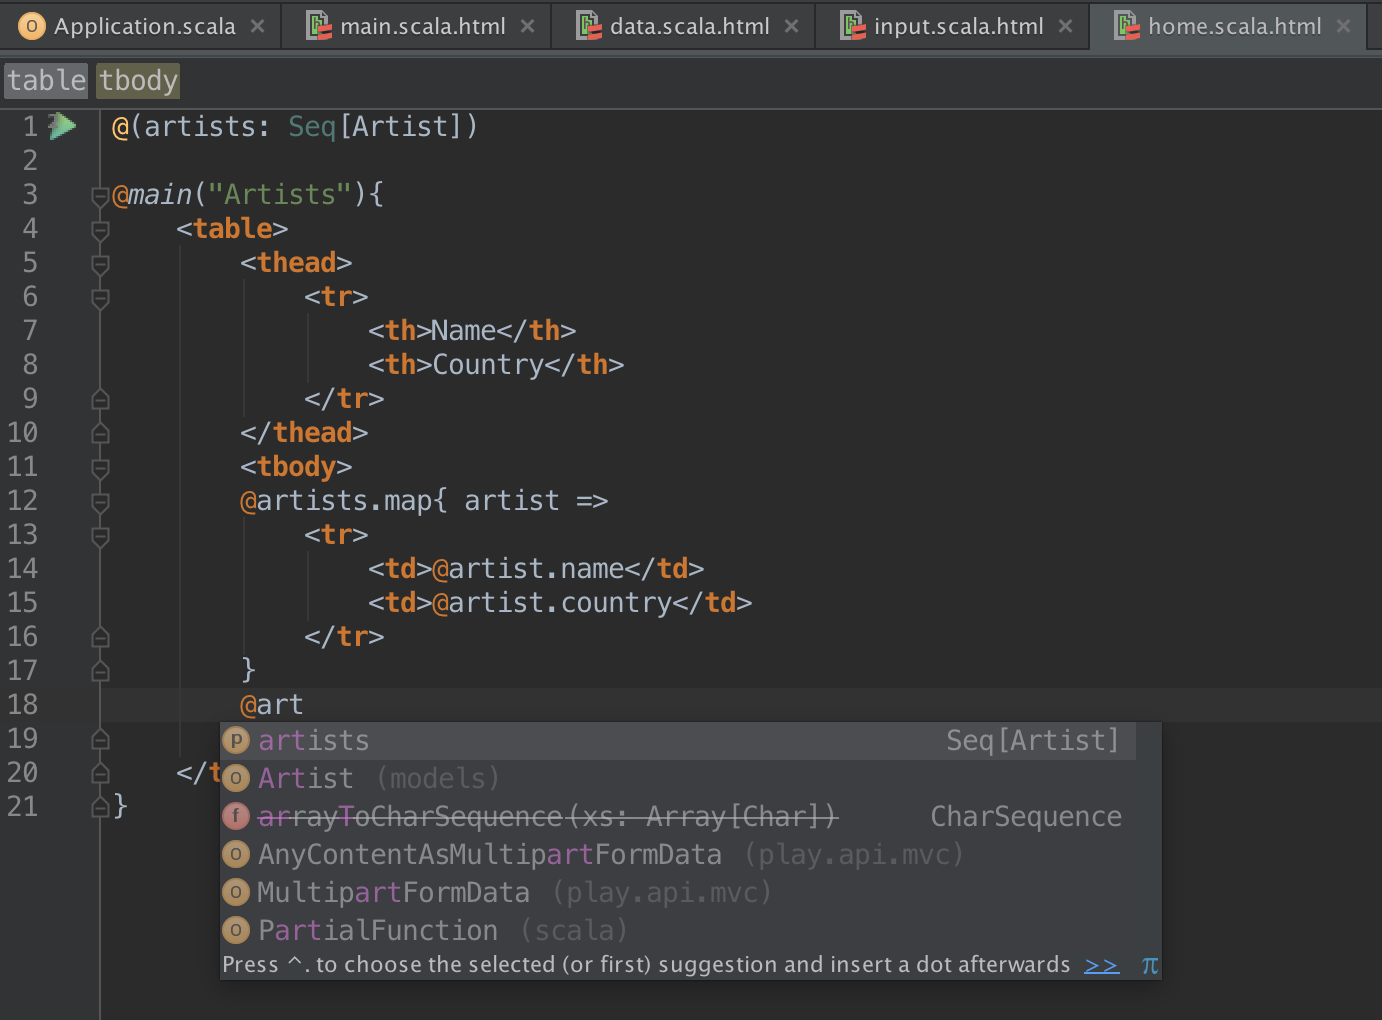Collapse the thead fold marker on line 5

(100, 264)
